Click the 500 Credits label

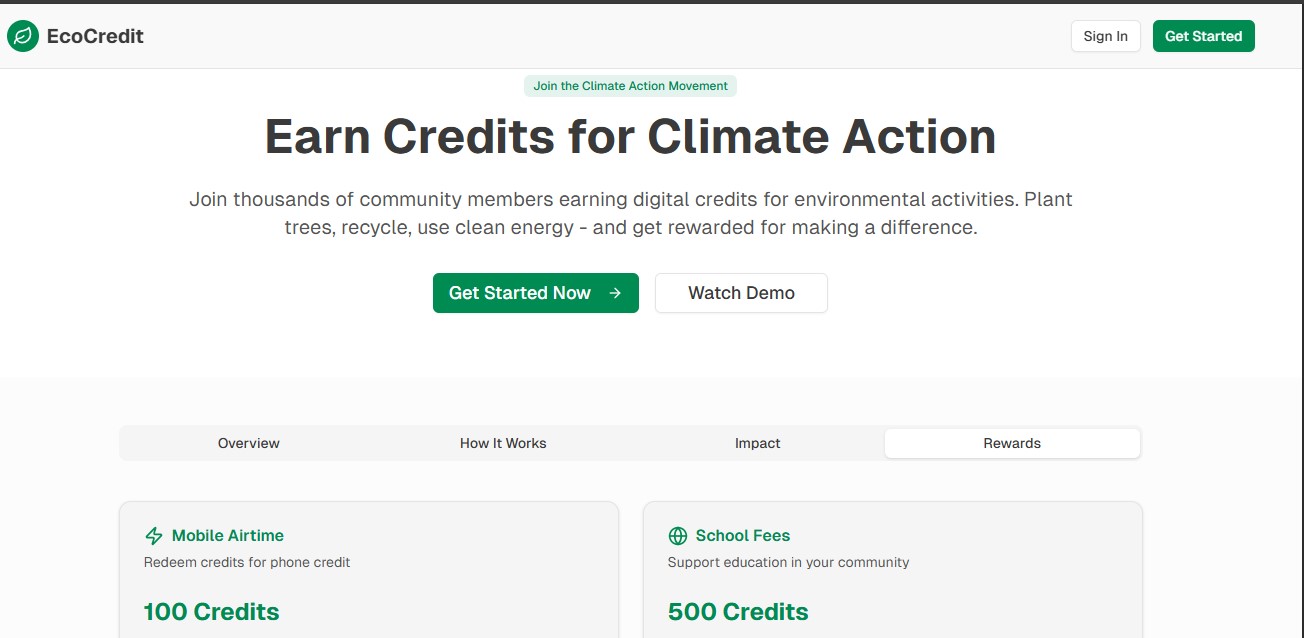point(738,611)
